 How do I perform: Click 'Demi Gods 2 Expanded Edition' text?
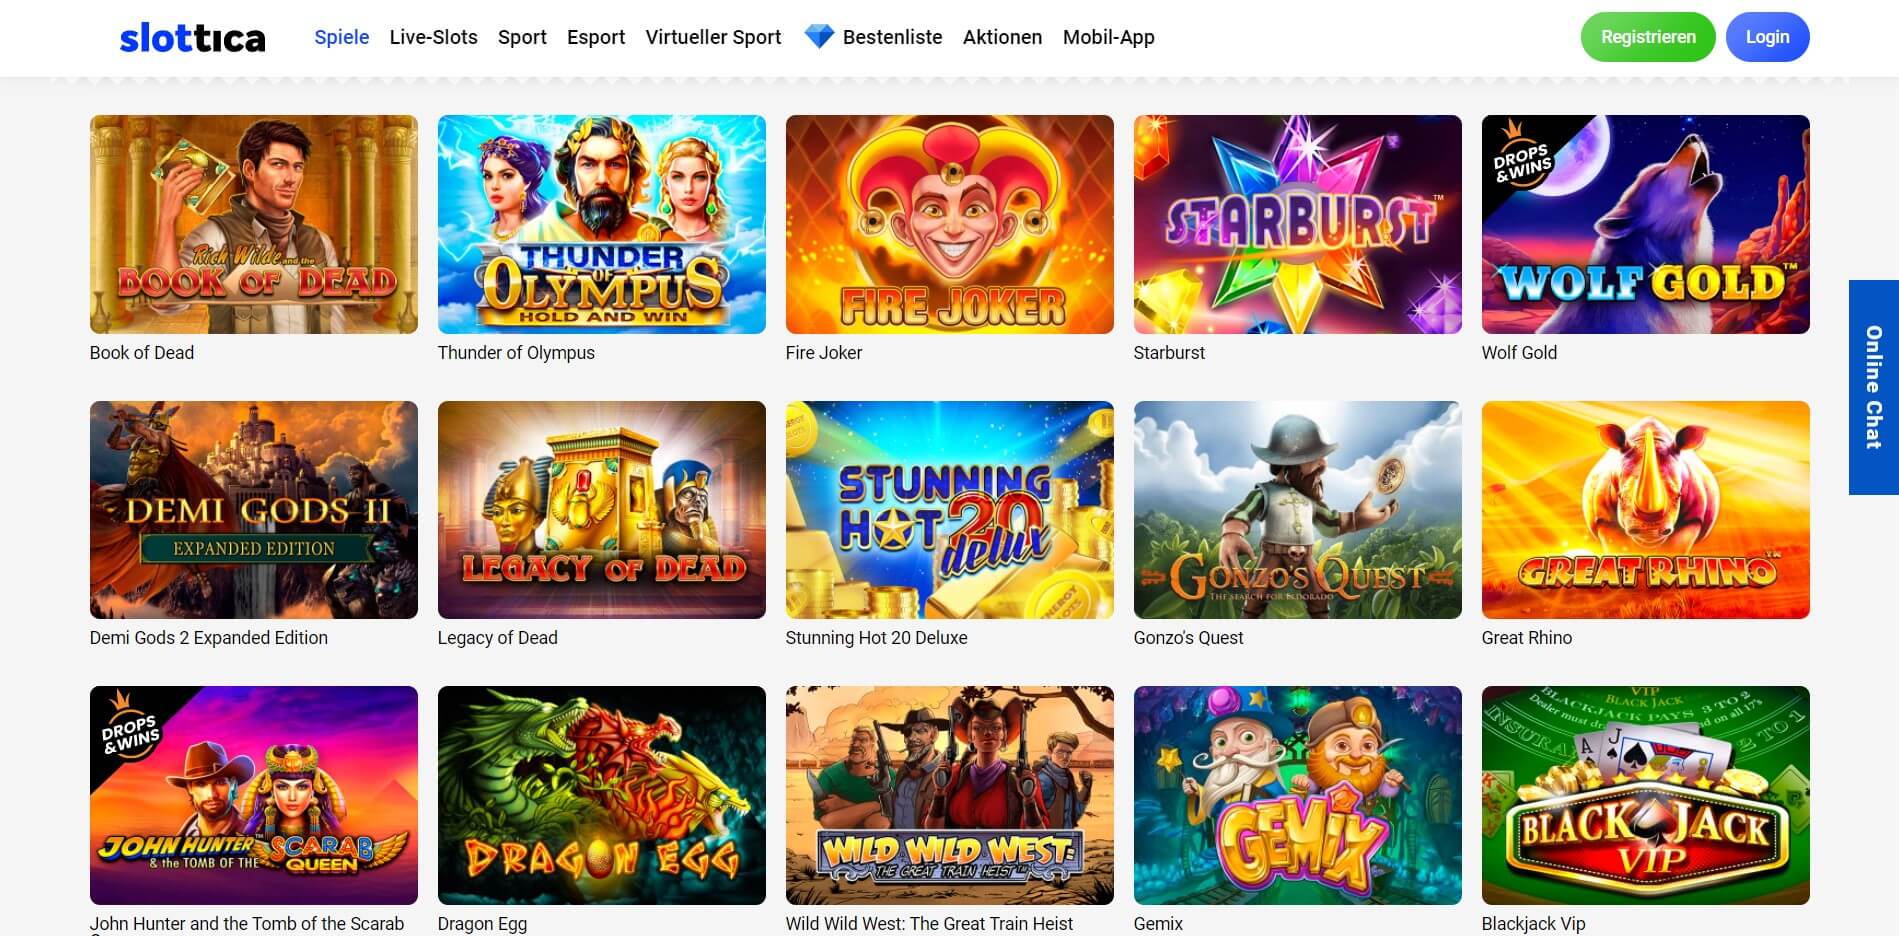click(209, 638)
